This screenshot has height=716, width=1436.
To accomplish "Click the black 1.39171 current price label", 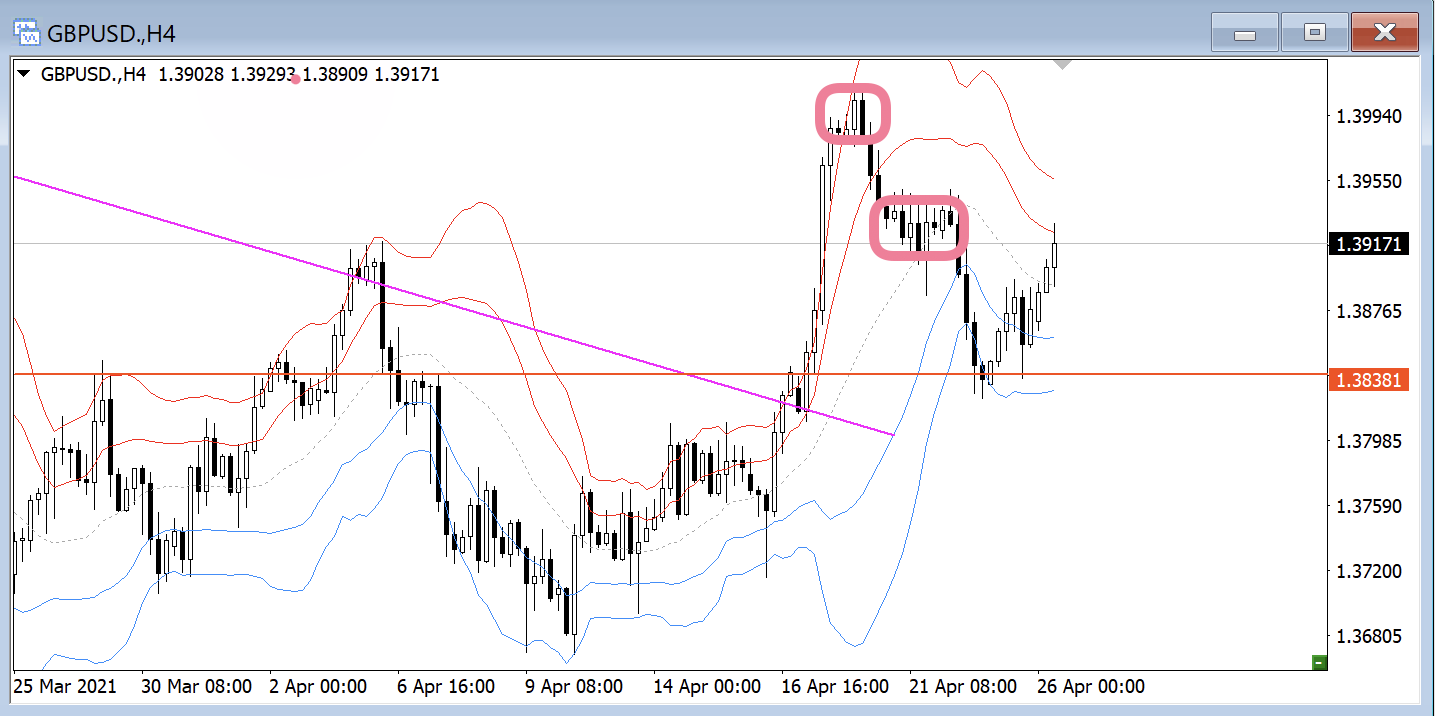I will 1366,245.
